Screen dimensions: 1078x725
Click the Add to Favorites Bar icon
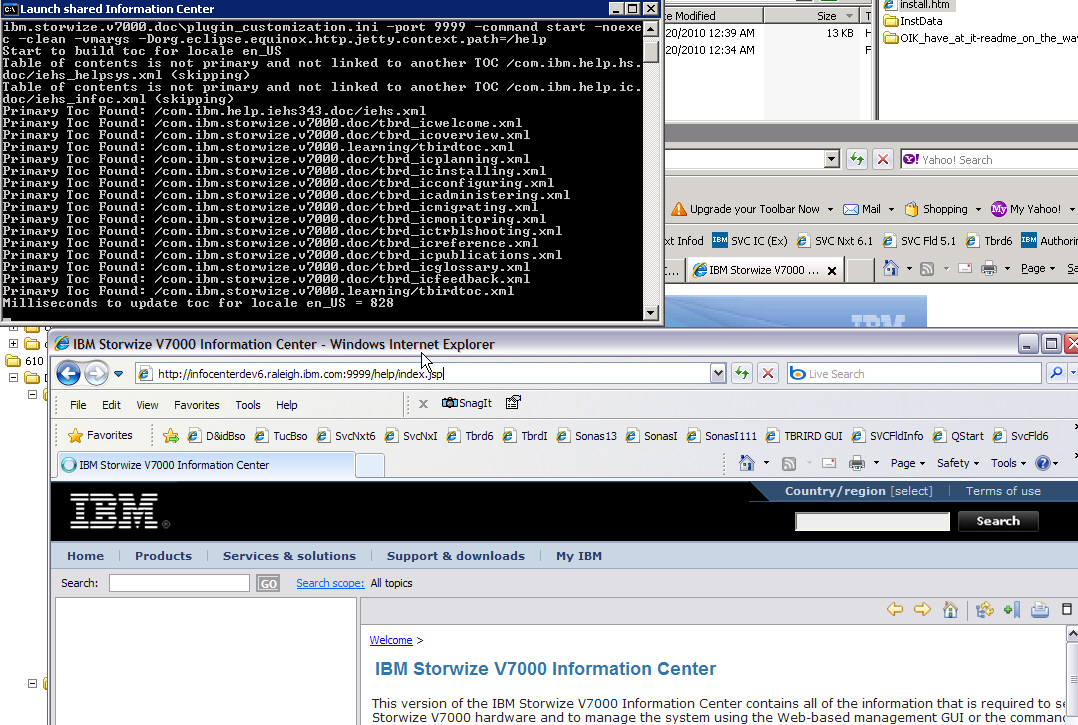[x=170, y=435]
